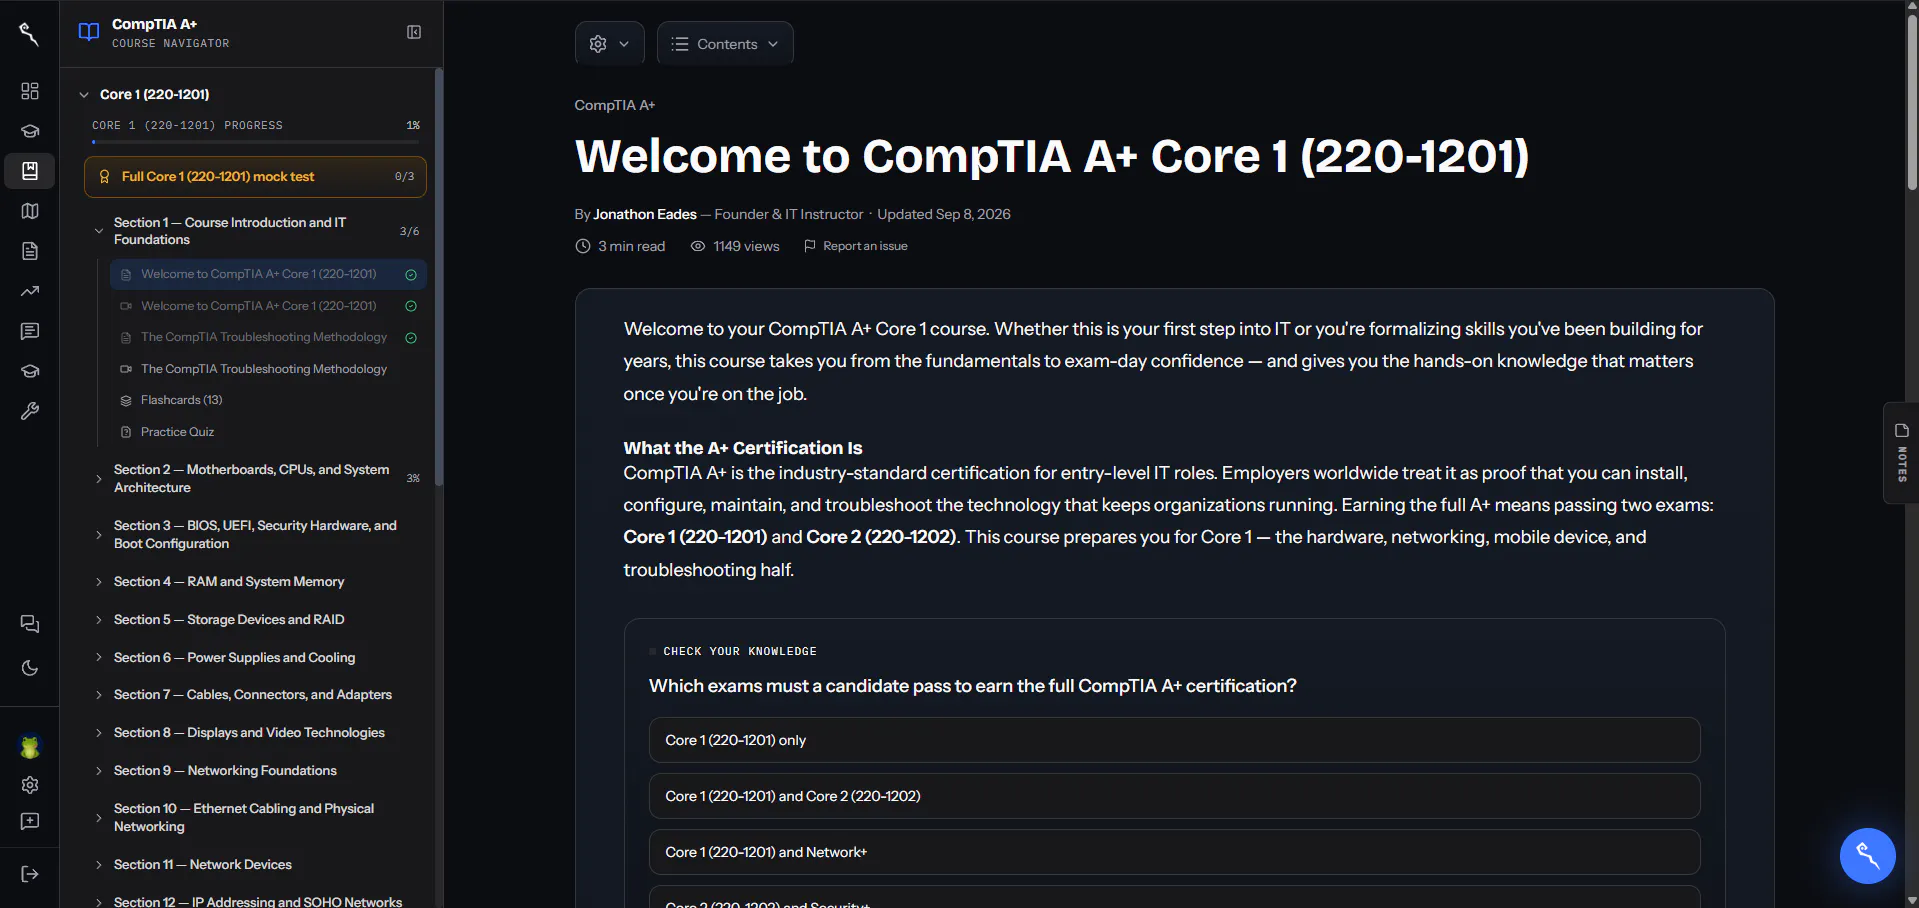Click the stacked layers icon beside Flashcards (13)
This screenshot has width=1919, height=908.
[x=126, y=400]
